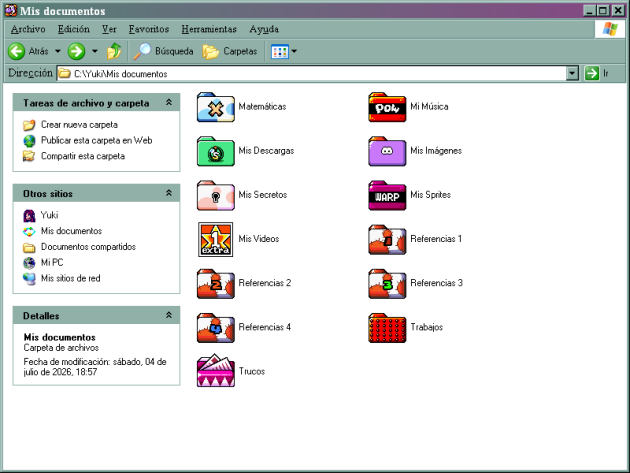Open the Herramientas menu
Image resolution: width=630 pixels, height=473 pixels.
[209, 29]
